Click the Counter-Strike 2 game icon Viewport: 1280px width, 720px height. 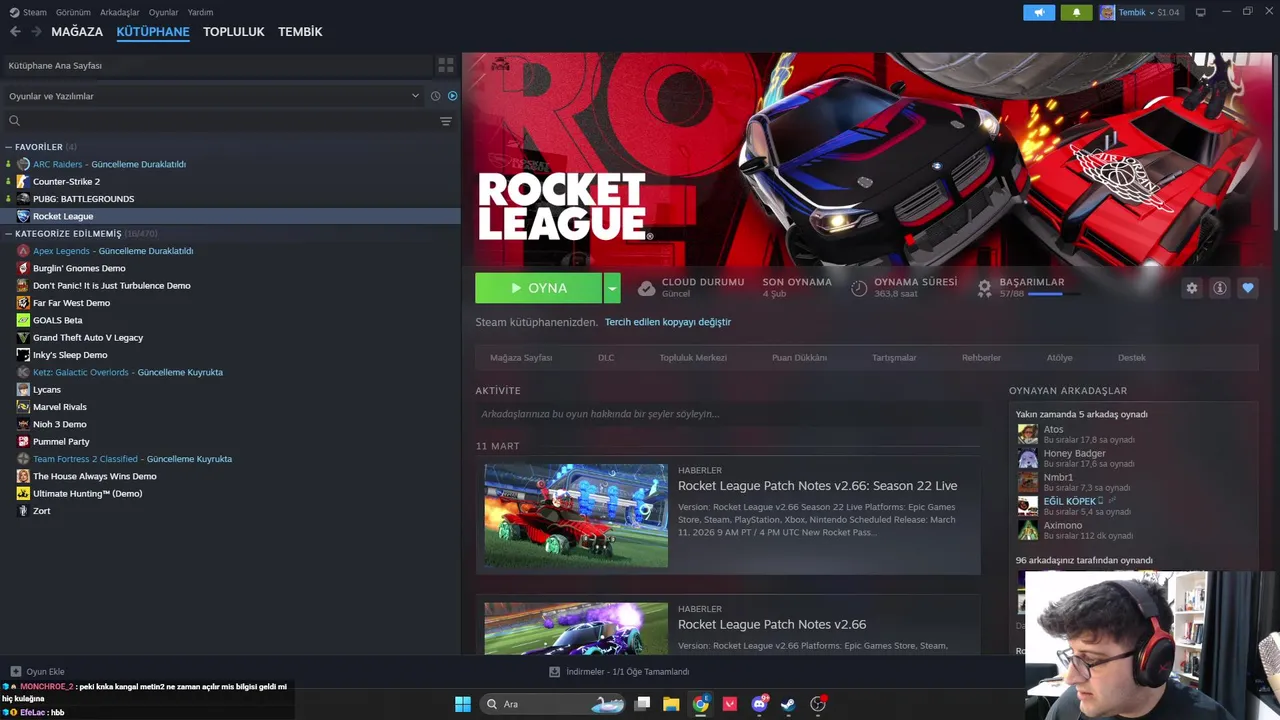[x=23, y=181]
